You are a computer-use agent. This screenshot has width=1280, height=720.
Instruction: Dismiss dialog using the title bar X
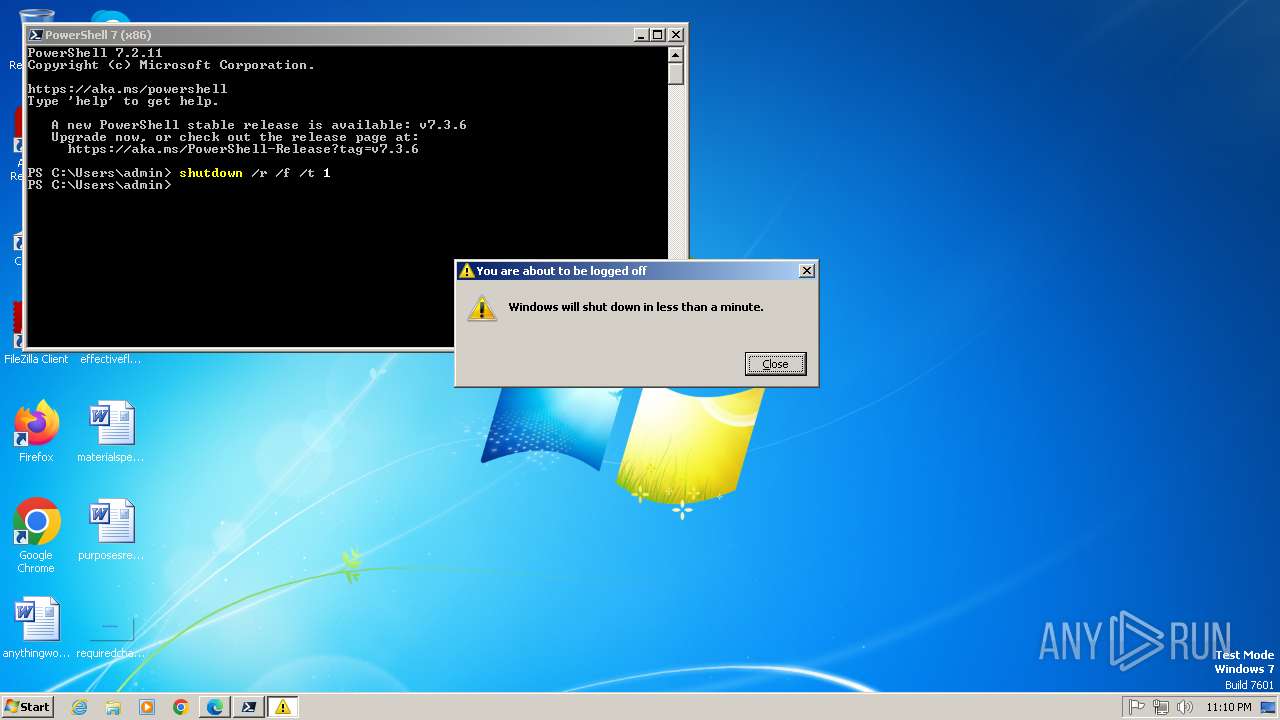point(807,271)
